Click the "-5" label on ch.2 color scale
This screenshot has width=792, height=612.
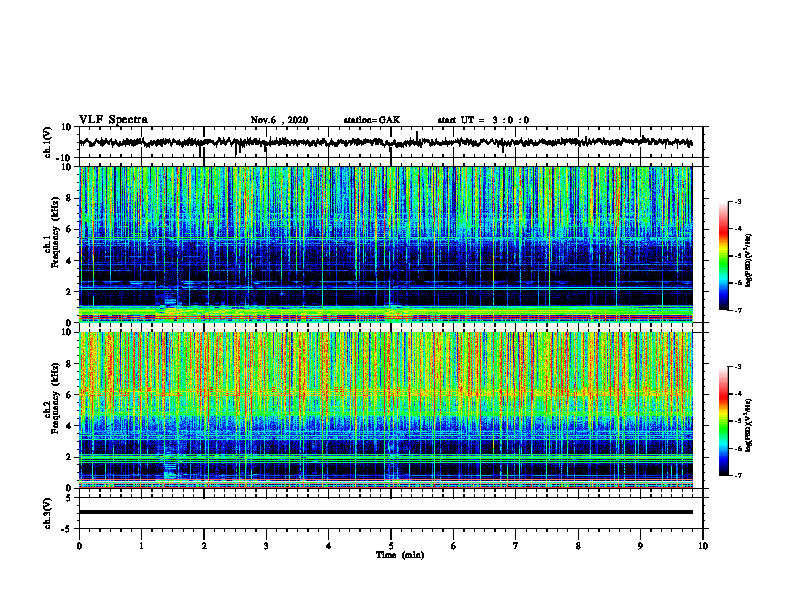[738, 421]
